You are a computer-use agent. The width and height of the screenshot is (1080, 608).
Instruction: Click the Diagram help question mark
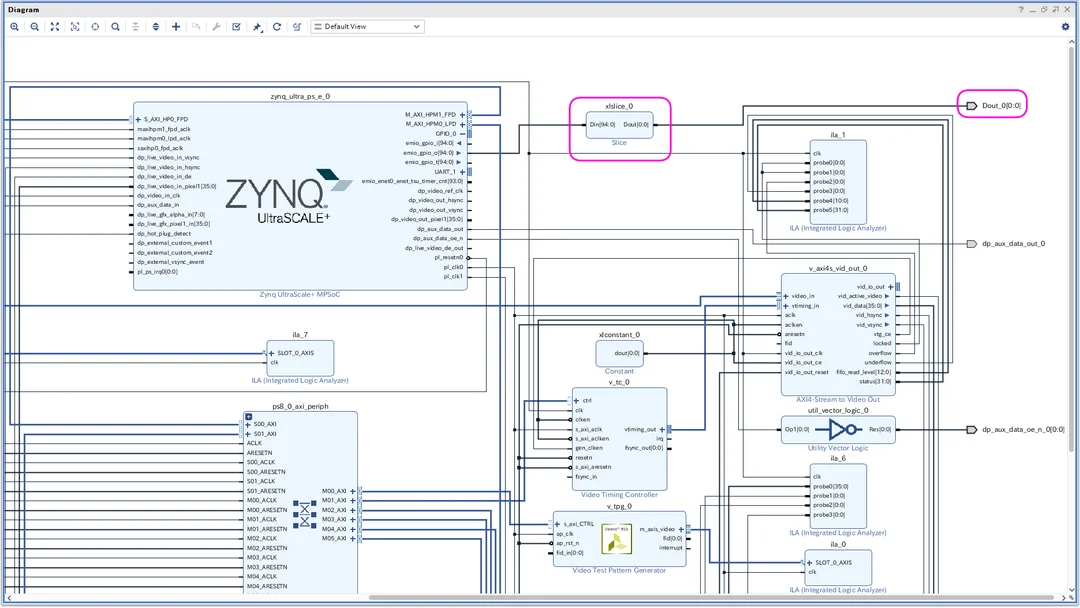click(1021, 10)
